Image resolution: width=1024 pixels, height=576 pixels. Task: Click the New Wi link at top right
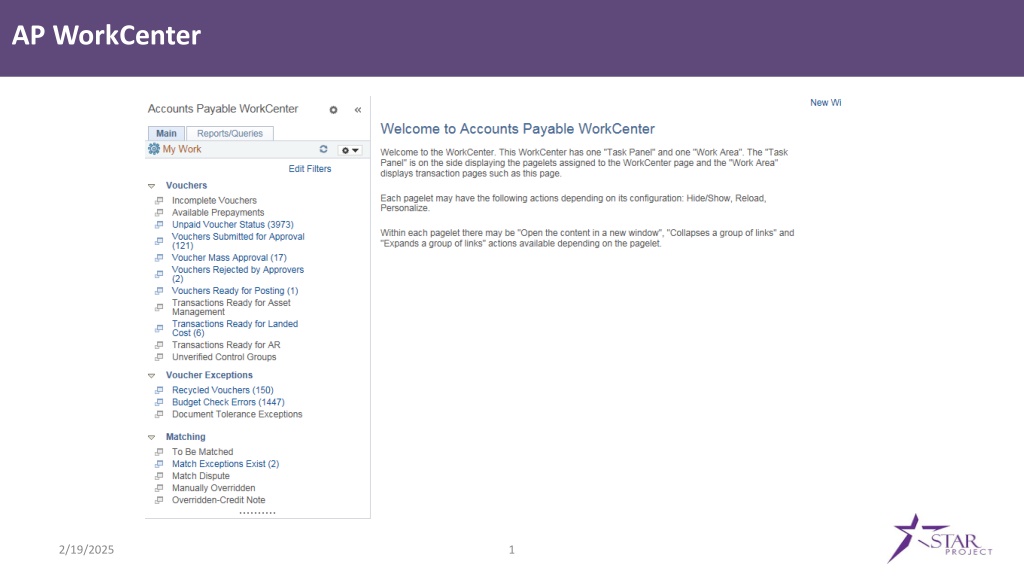click(825, 103)
